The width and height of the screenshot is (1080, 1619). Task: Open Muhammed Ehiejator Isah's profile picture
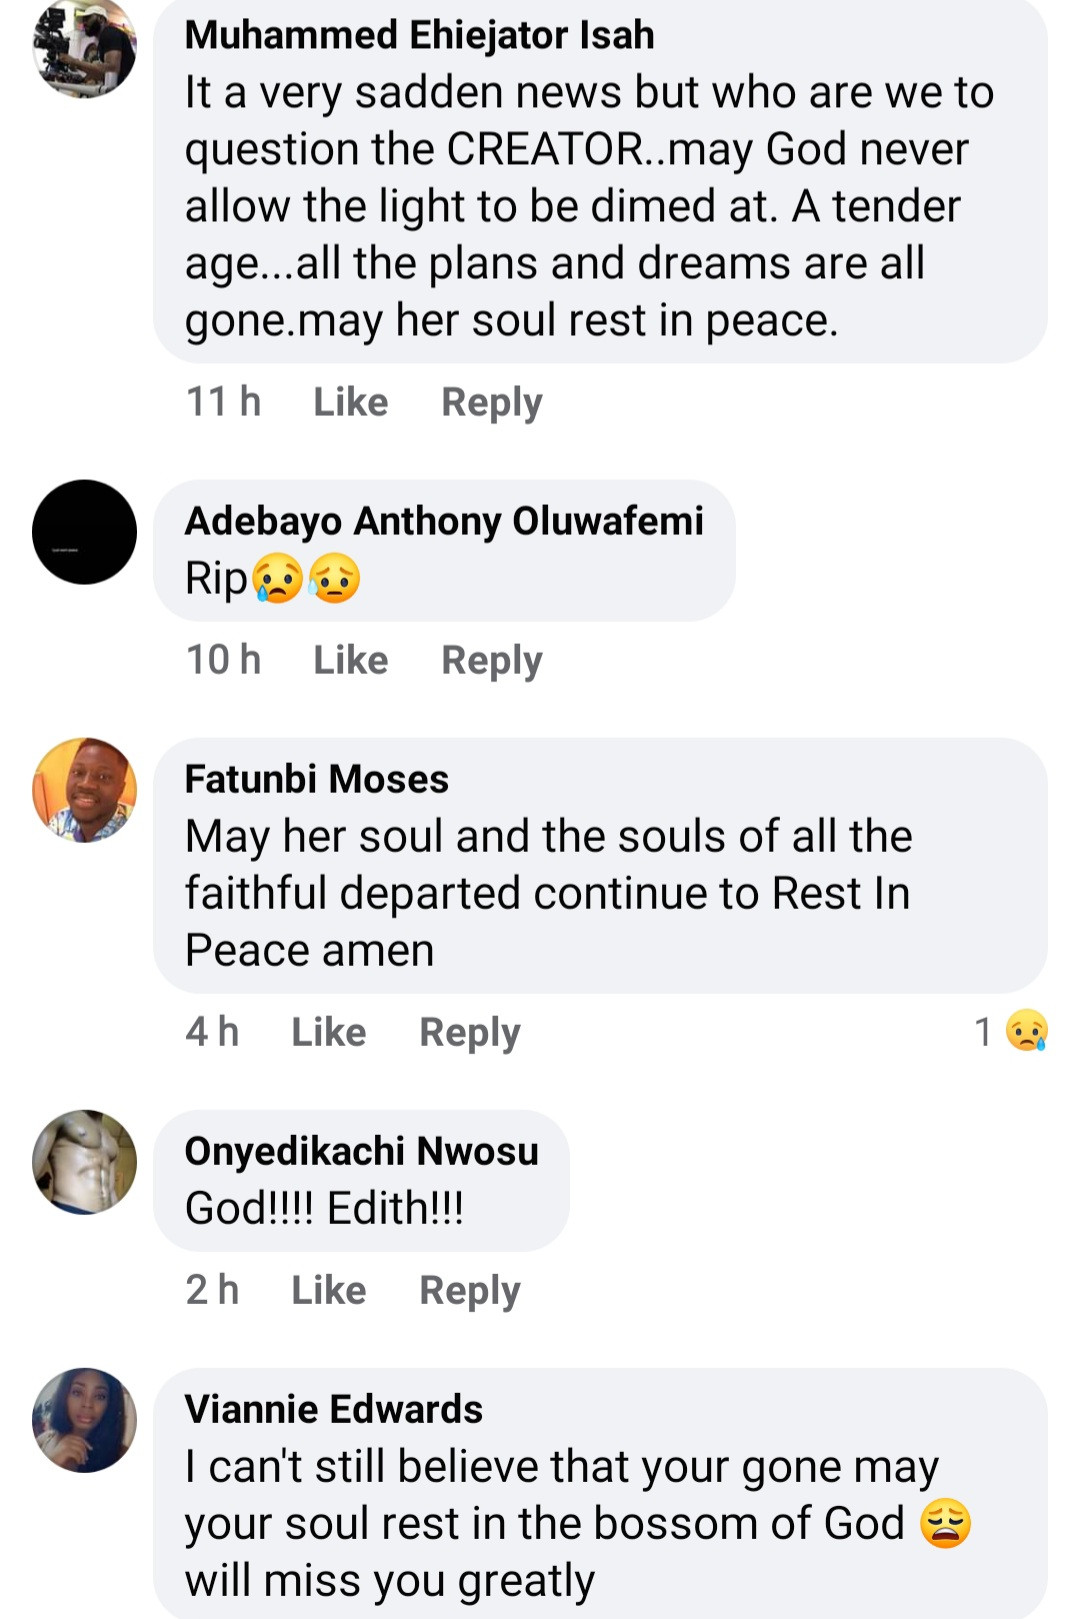pyautogui.click(x=84, y=48)
